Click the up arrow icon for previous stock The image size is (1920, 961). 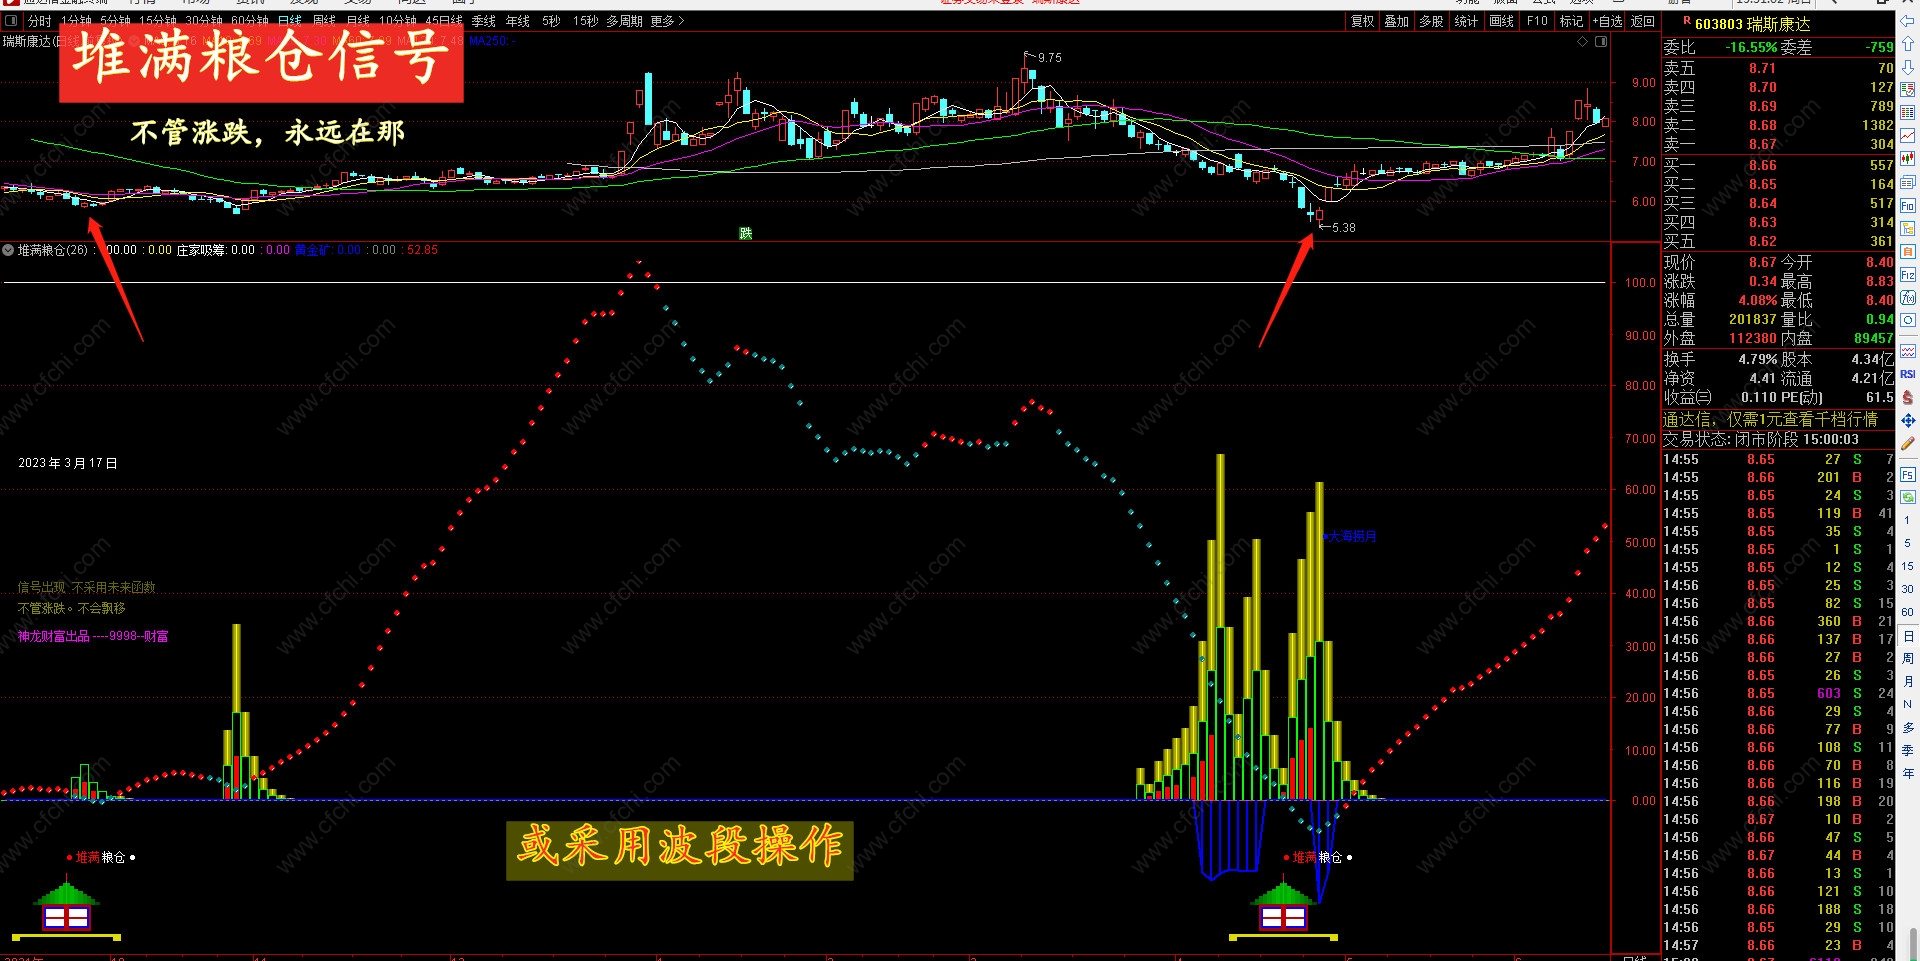click(x=1908, y=44)
